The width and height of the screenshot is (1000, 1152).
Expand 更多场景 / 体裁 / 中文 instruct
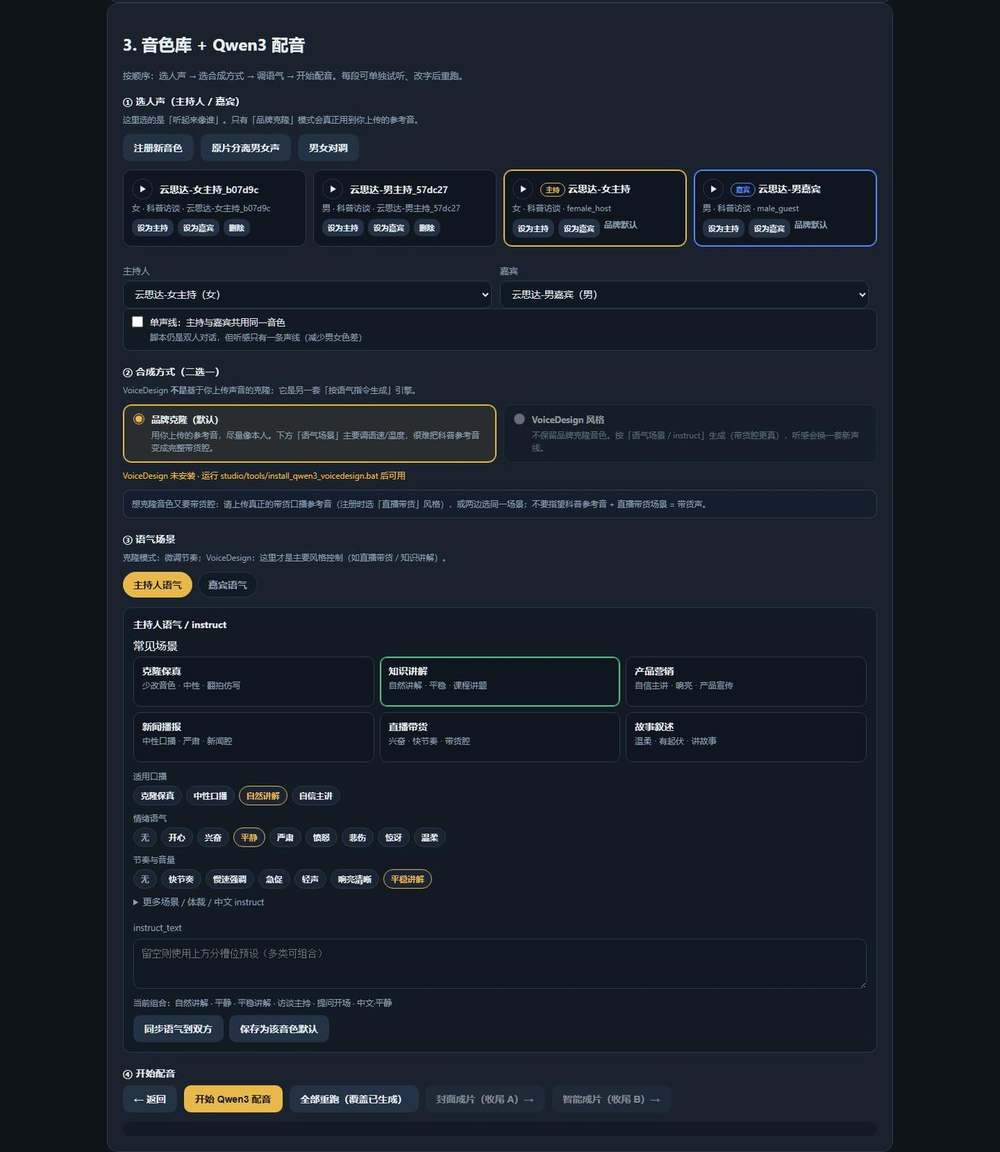click(198, 902)
